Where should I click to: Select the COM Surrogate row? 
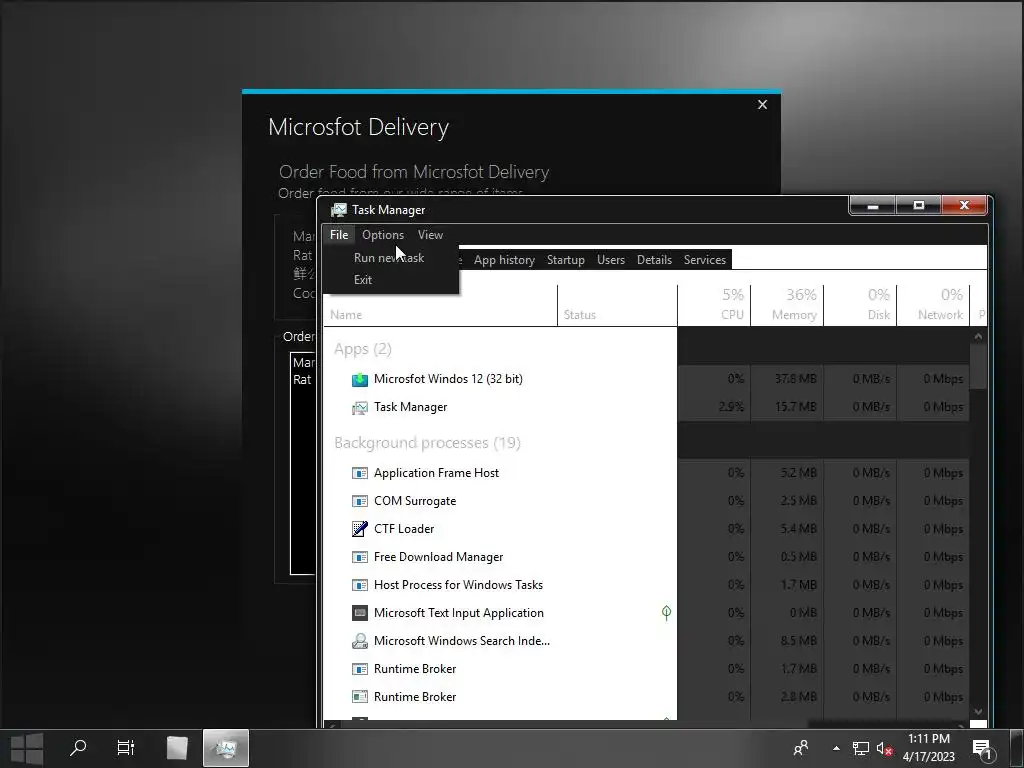pyautogui.click(x=647, y=501)
